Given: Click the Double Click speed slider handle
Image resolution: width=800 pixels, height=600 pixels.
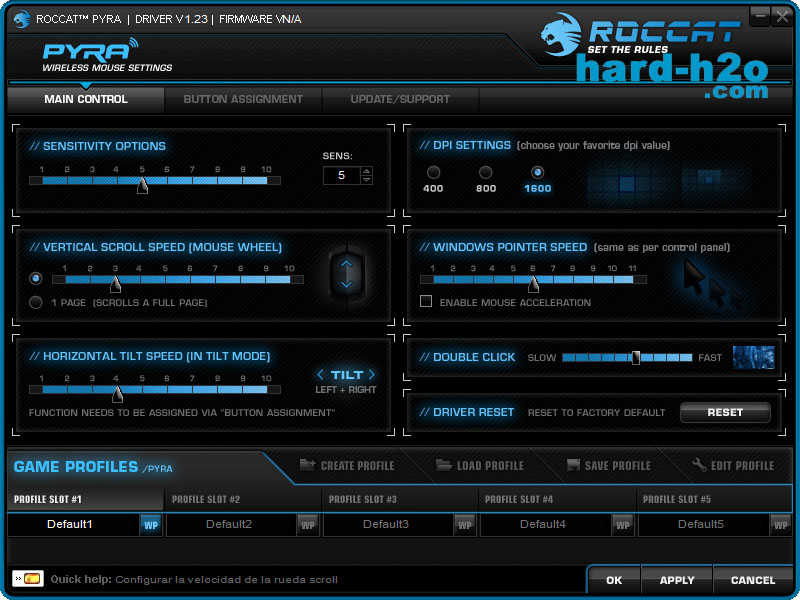Looking at the screenshot, I should pos(636,358).
